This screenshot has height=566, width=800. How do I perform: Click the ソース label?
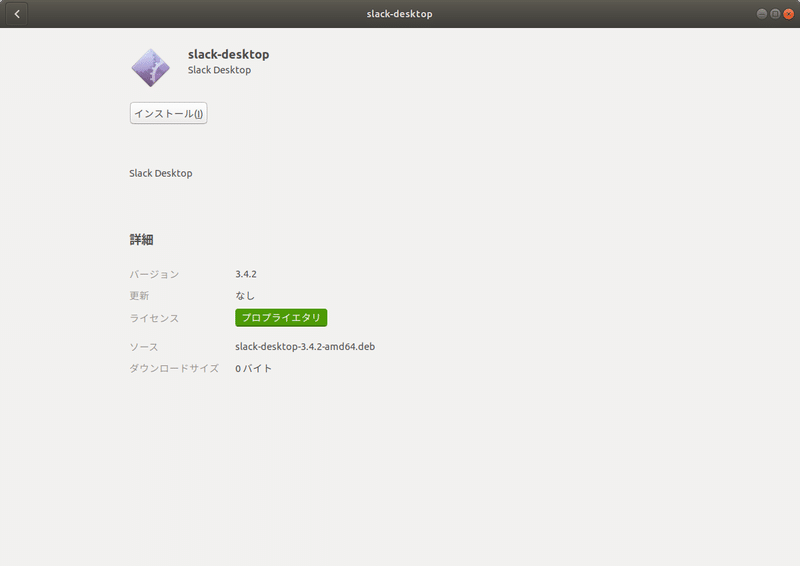[x=144, y=347]
